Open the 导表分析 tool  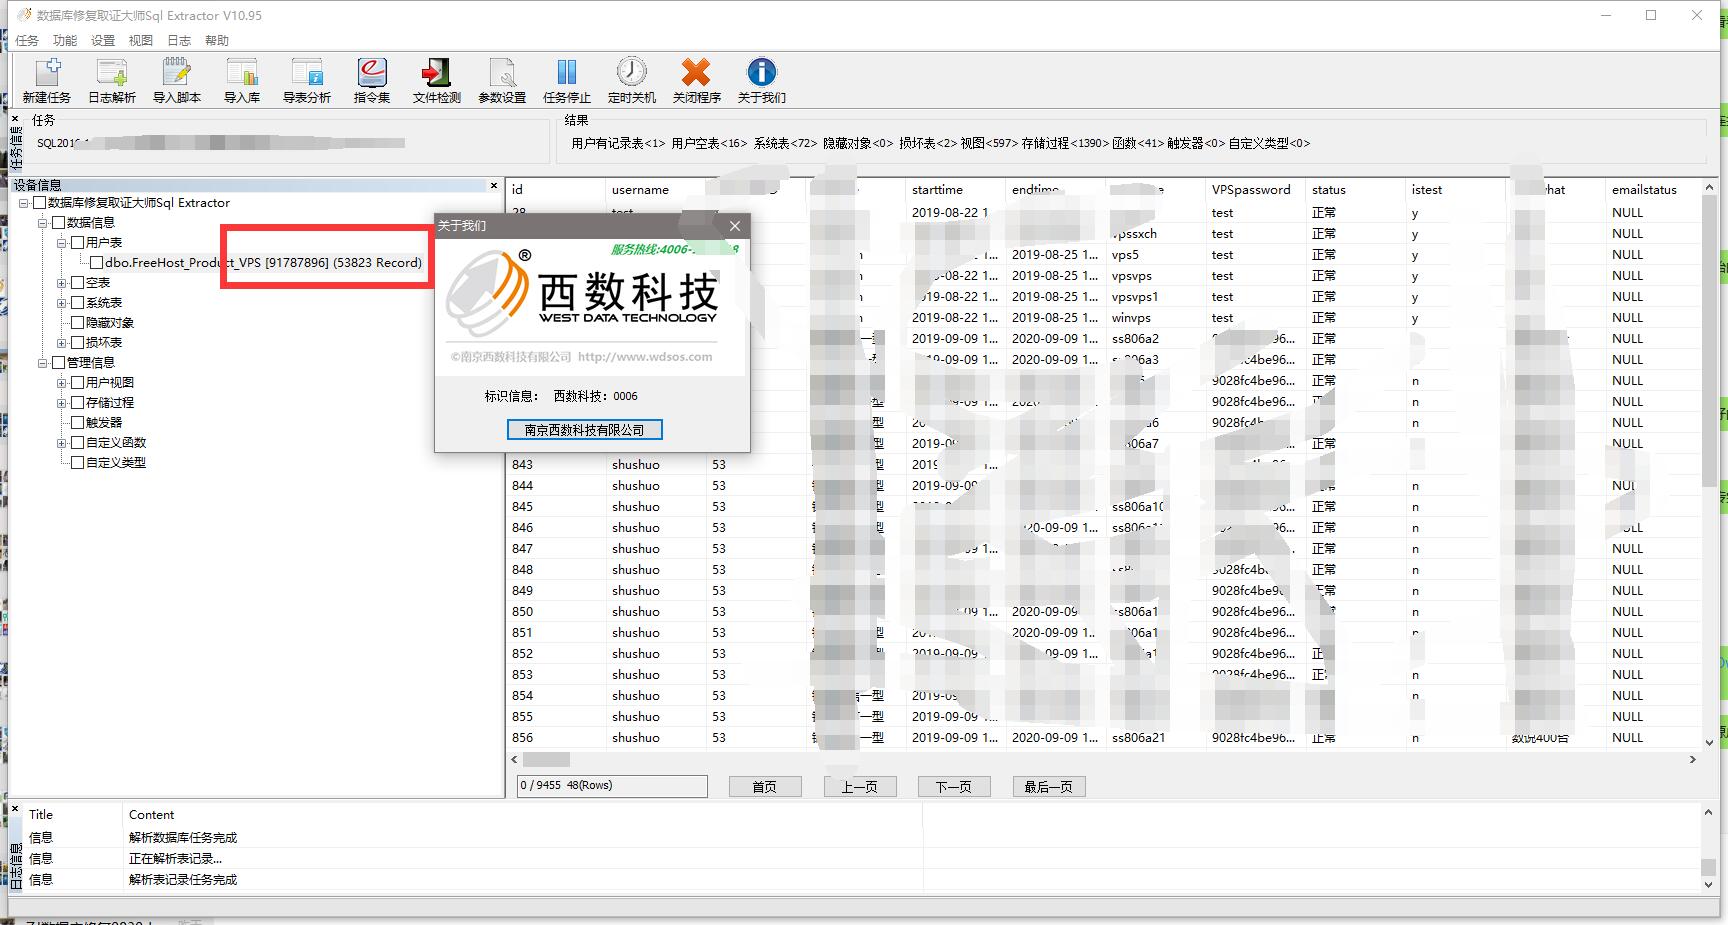coord(307,80)
